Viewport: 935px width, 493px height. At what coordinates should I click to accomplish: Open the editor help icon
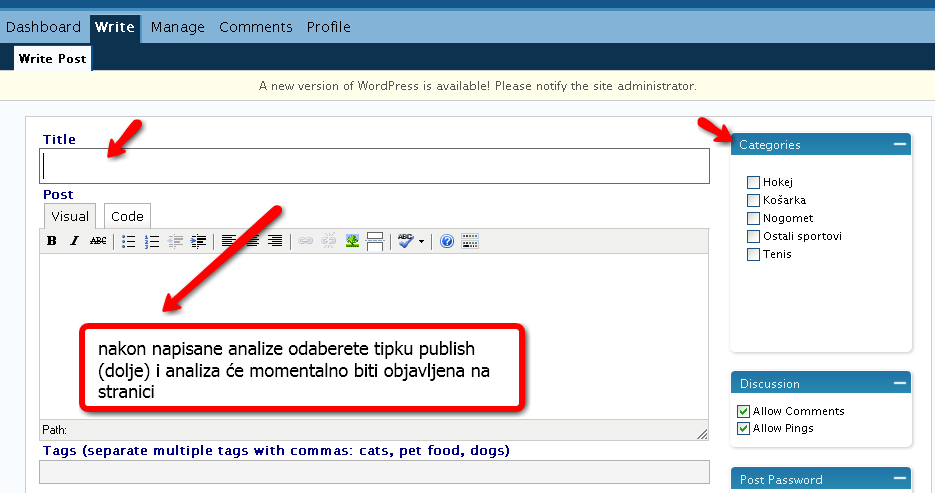coord(447,241)
